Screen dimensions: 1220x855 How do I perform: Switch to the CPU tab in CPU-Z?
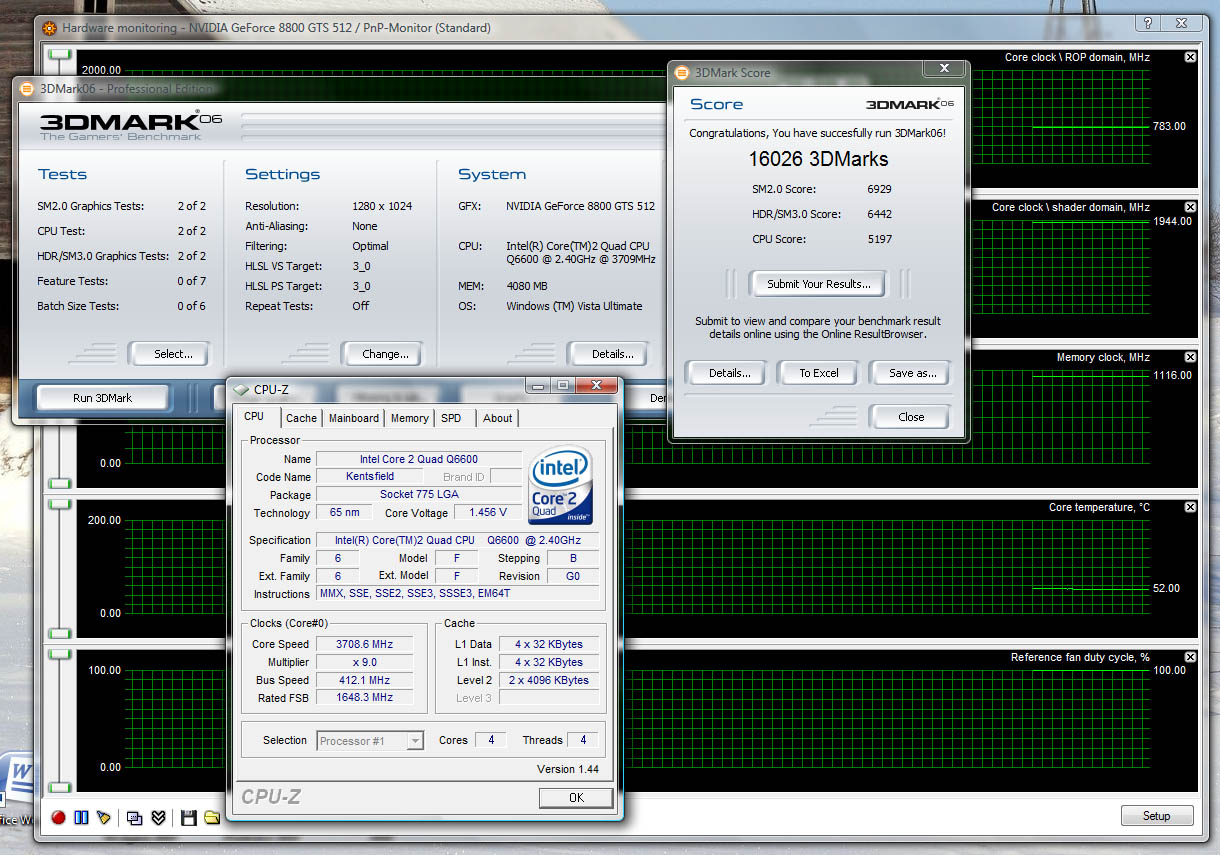coord(254,417)
